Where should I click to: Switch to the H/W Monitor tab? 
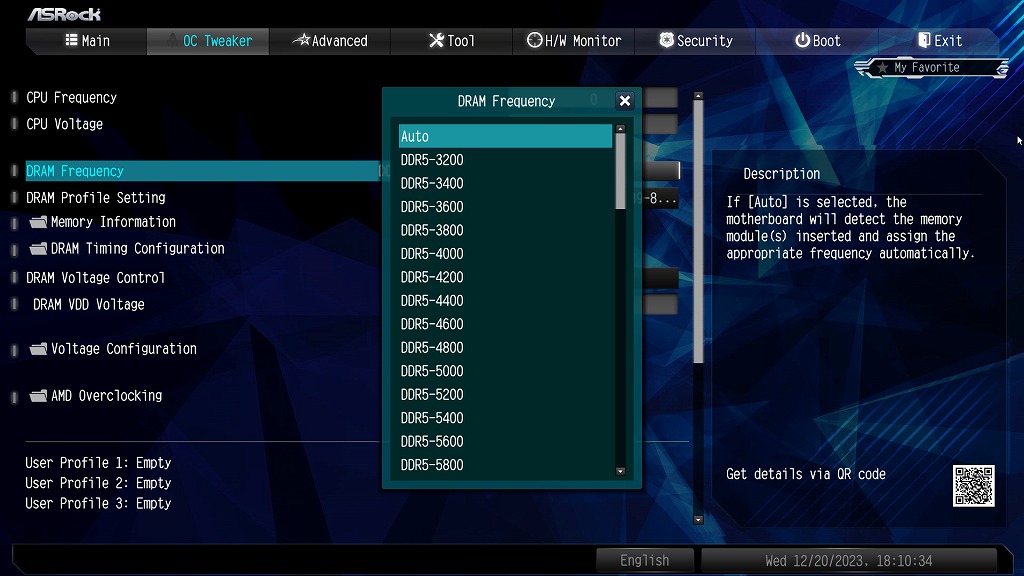coord(573,40)
